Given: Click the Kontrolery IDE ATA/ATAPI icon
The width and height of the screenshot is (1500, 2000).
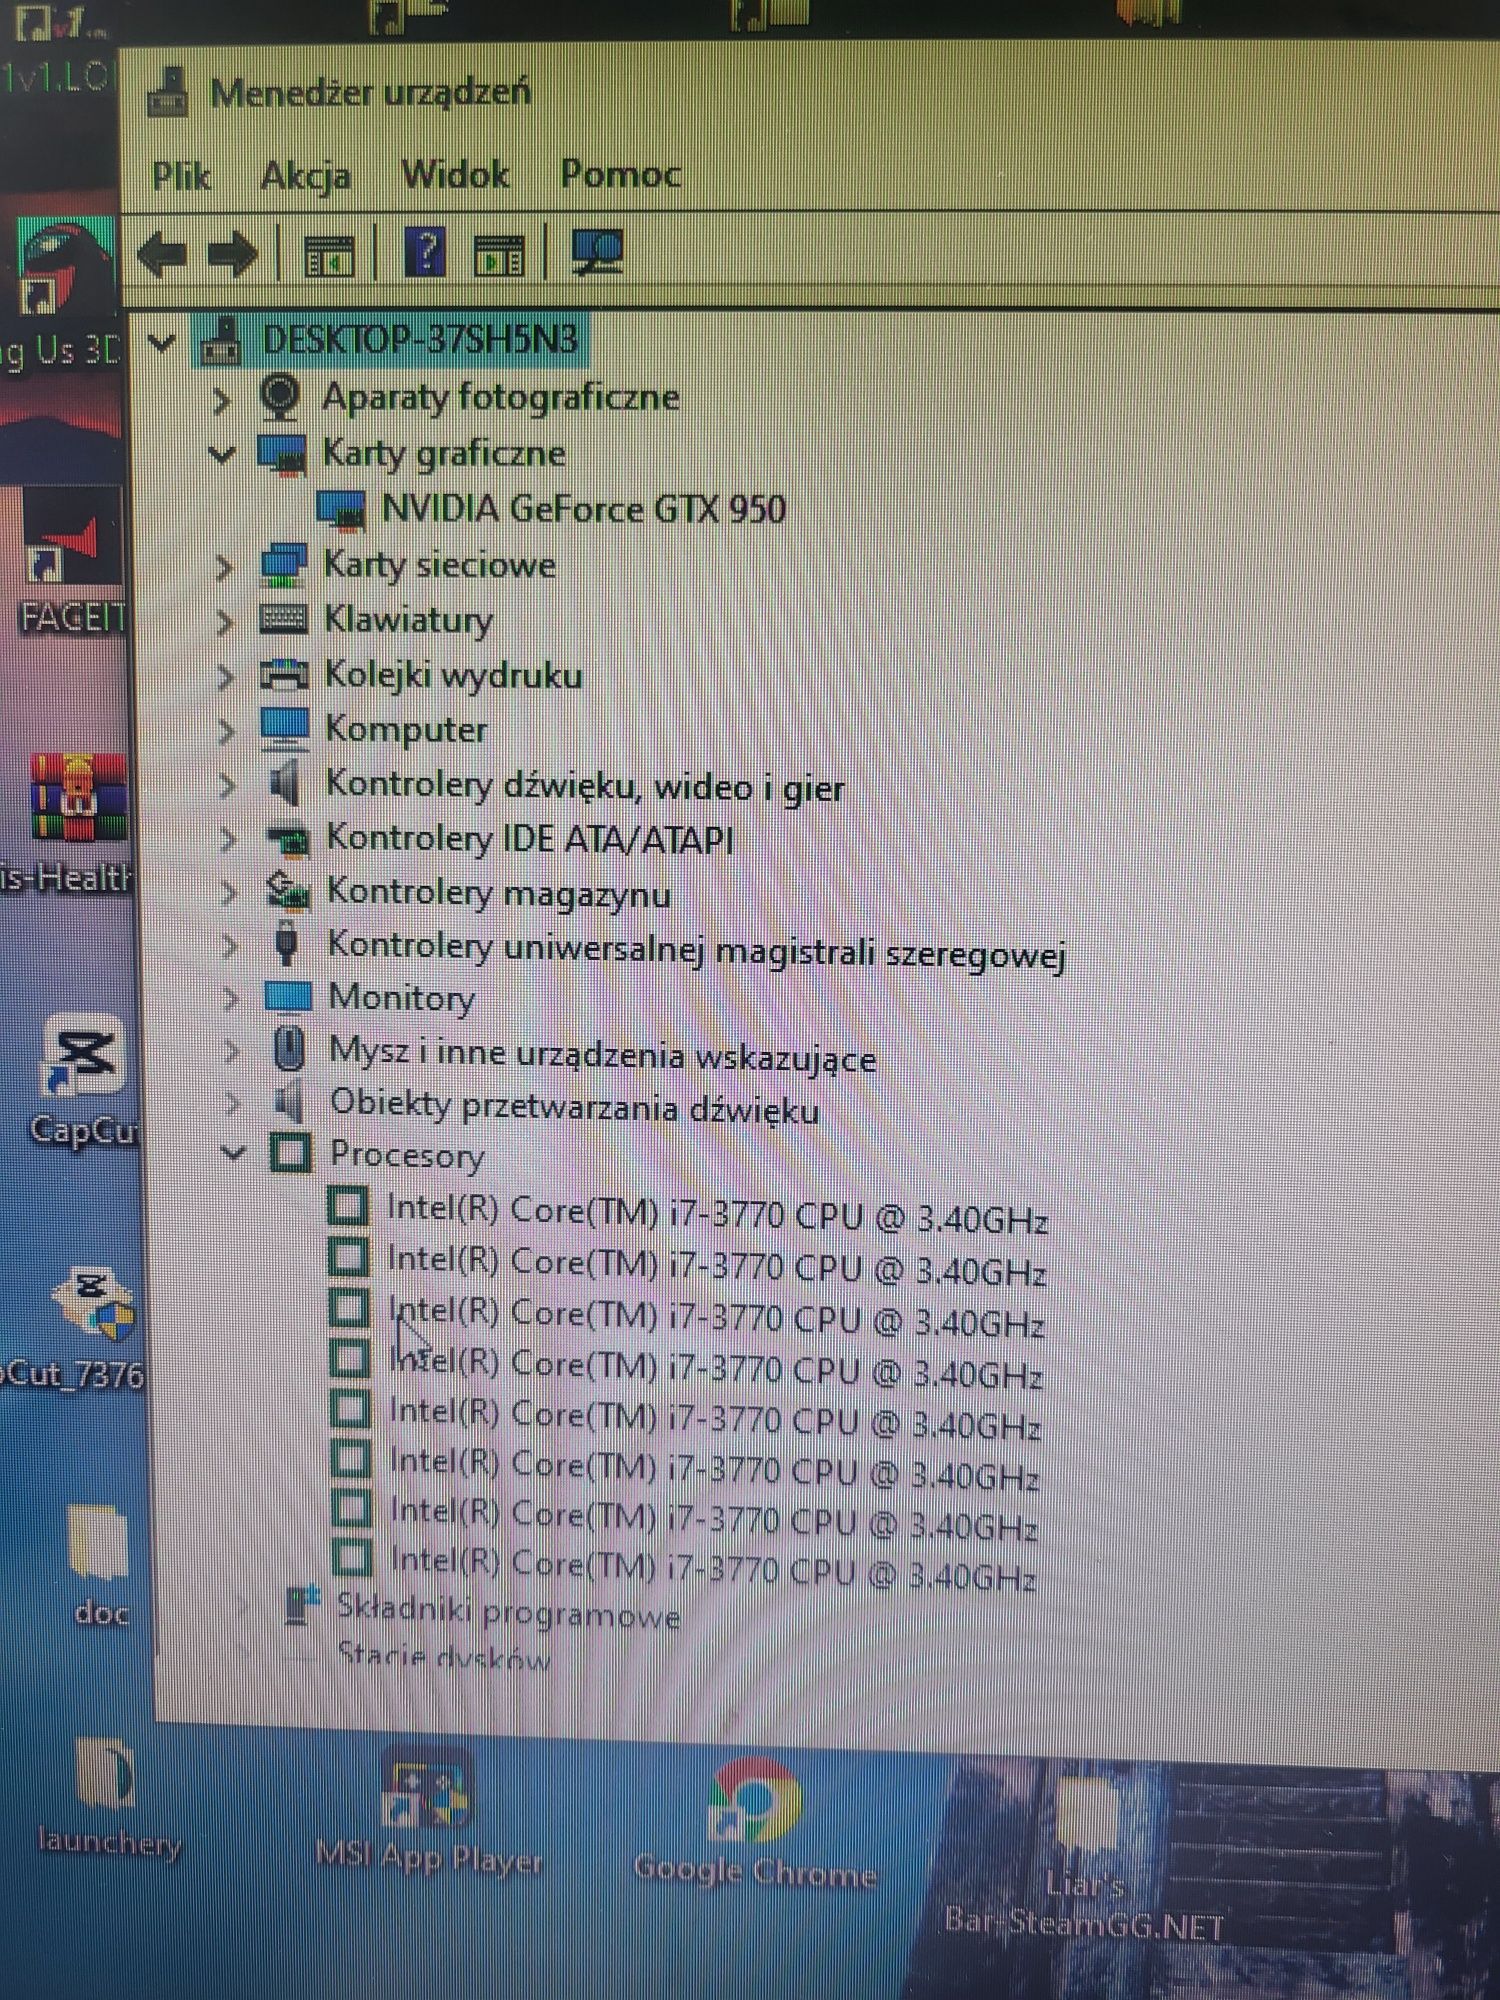Looking at the screenshot, I should click(x=289, y=838).
